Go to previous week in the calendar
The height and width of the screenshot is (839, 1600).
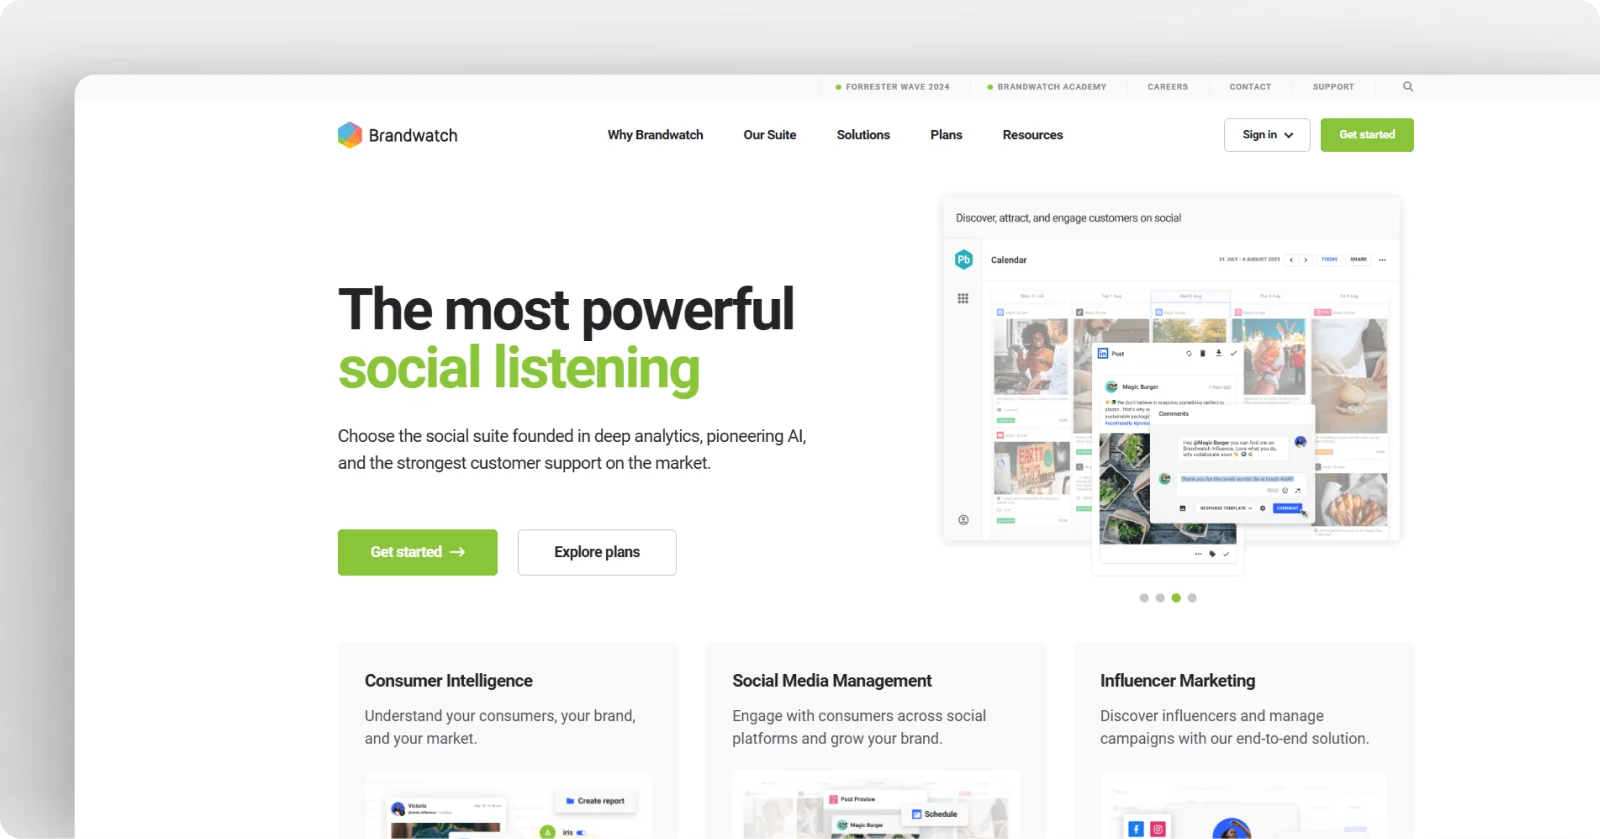[x=1291, y=260]
